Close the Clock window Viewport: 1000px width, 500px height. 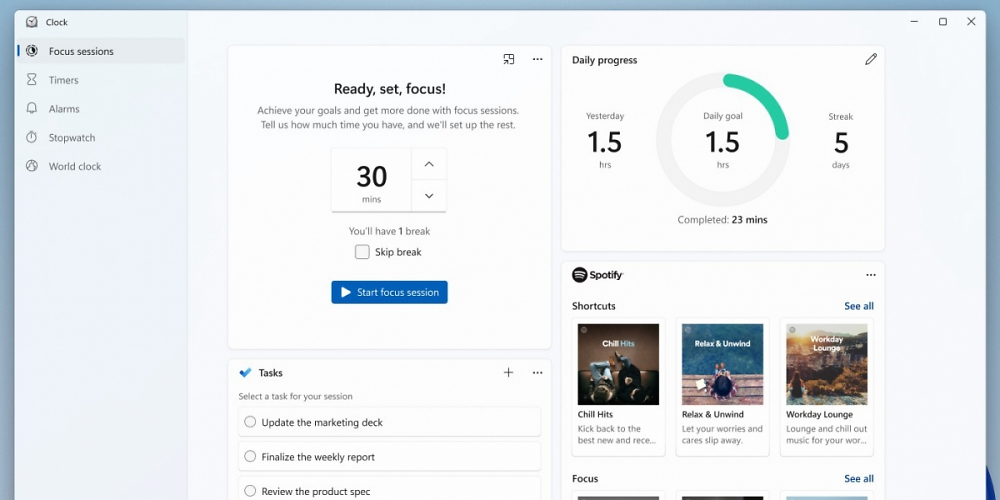[971, 22]
